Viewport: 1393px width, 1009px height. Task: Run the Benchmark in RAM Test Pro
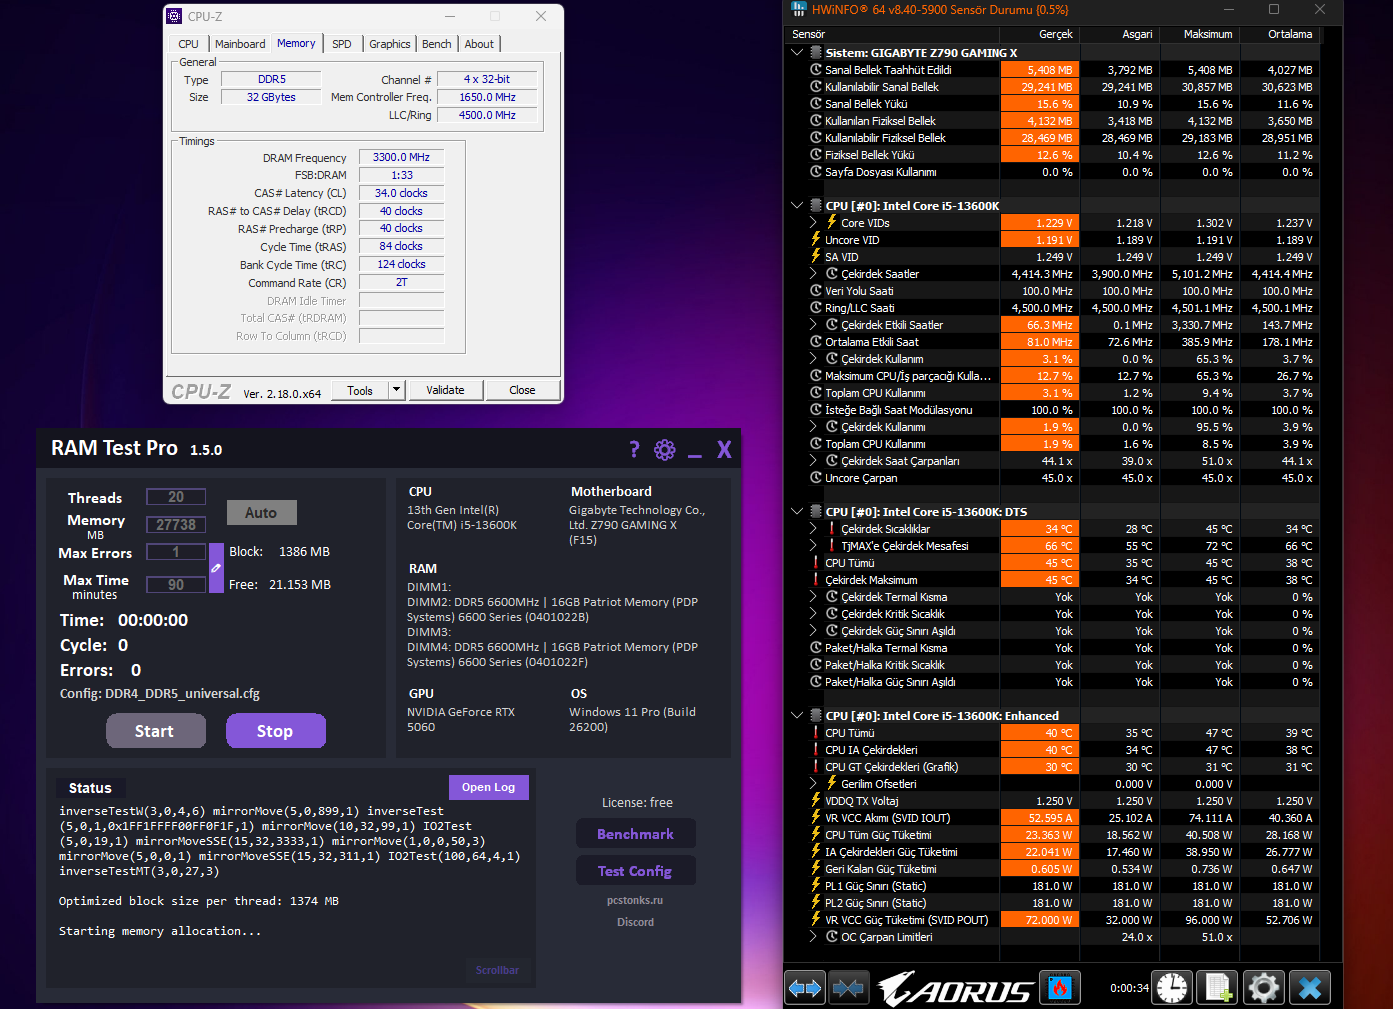[x=635, y=834]
